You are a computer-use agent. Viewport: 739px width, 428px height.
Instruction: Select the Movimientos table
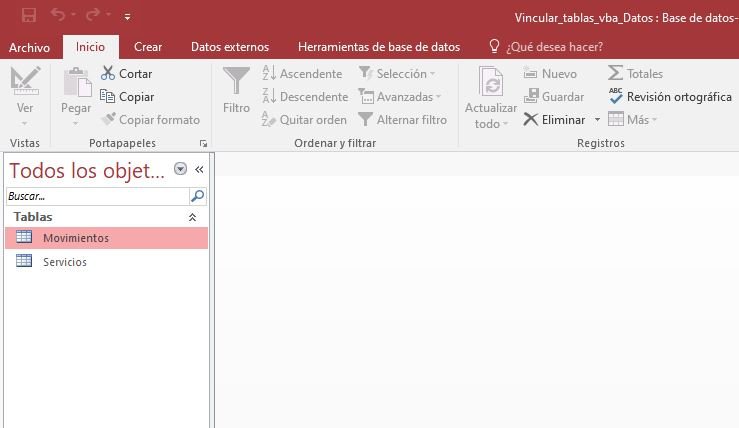[106, 238]
